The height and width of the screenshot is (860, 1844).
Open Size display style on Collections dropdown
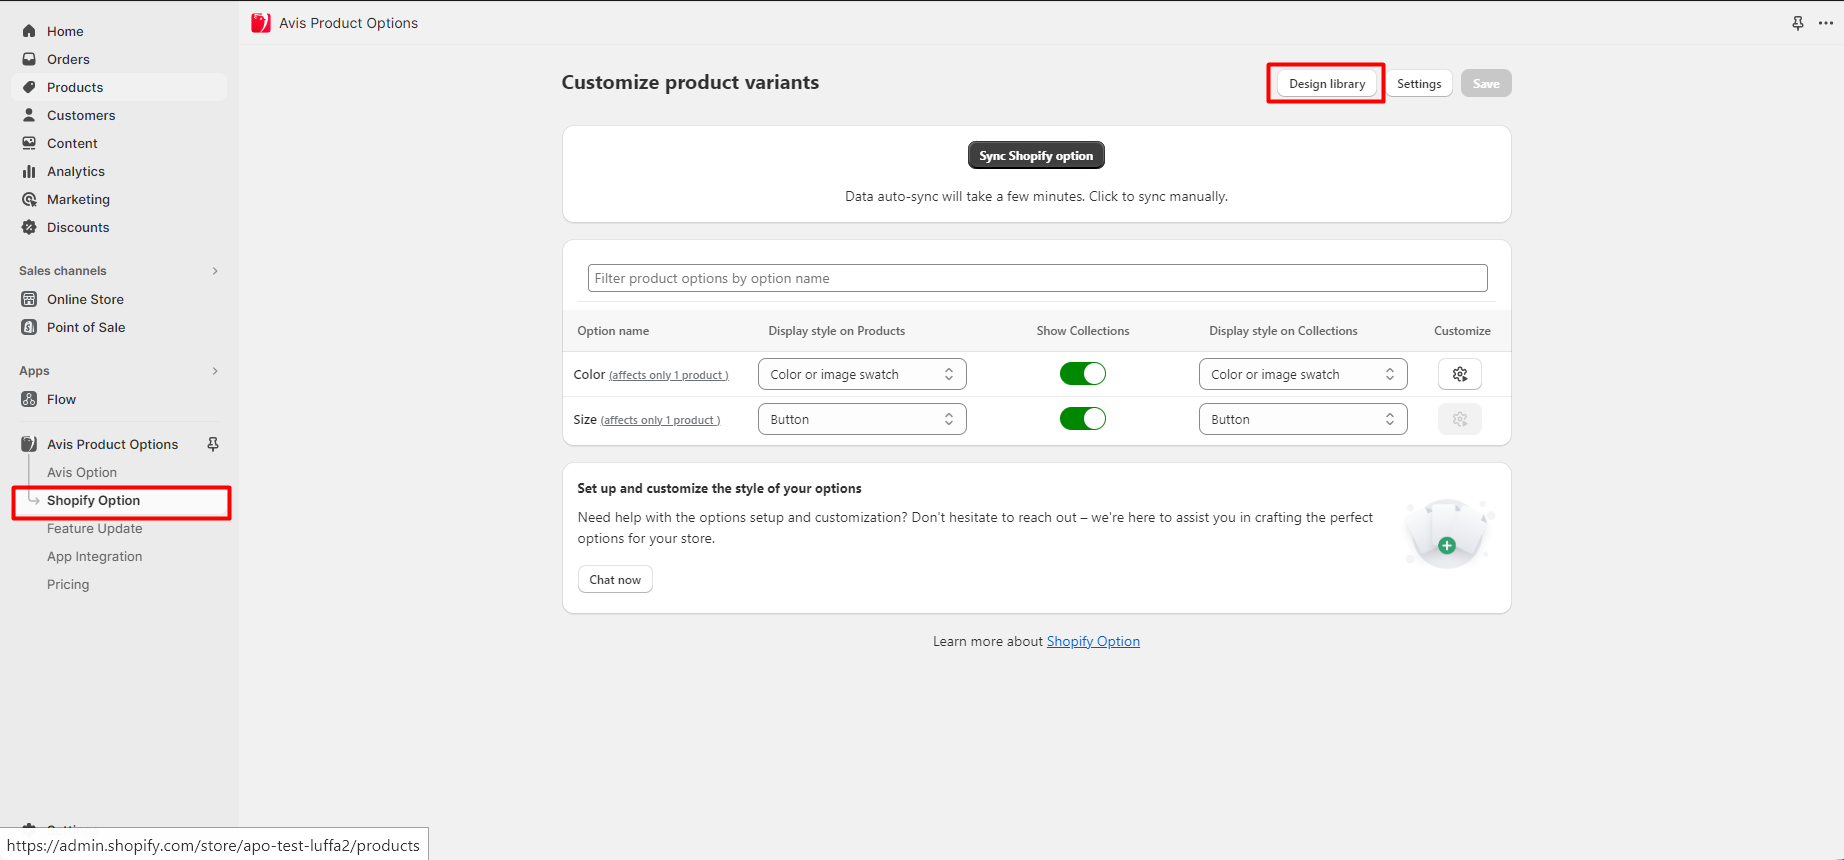click(x=1302, y=419)
